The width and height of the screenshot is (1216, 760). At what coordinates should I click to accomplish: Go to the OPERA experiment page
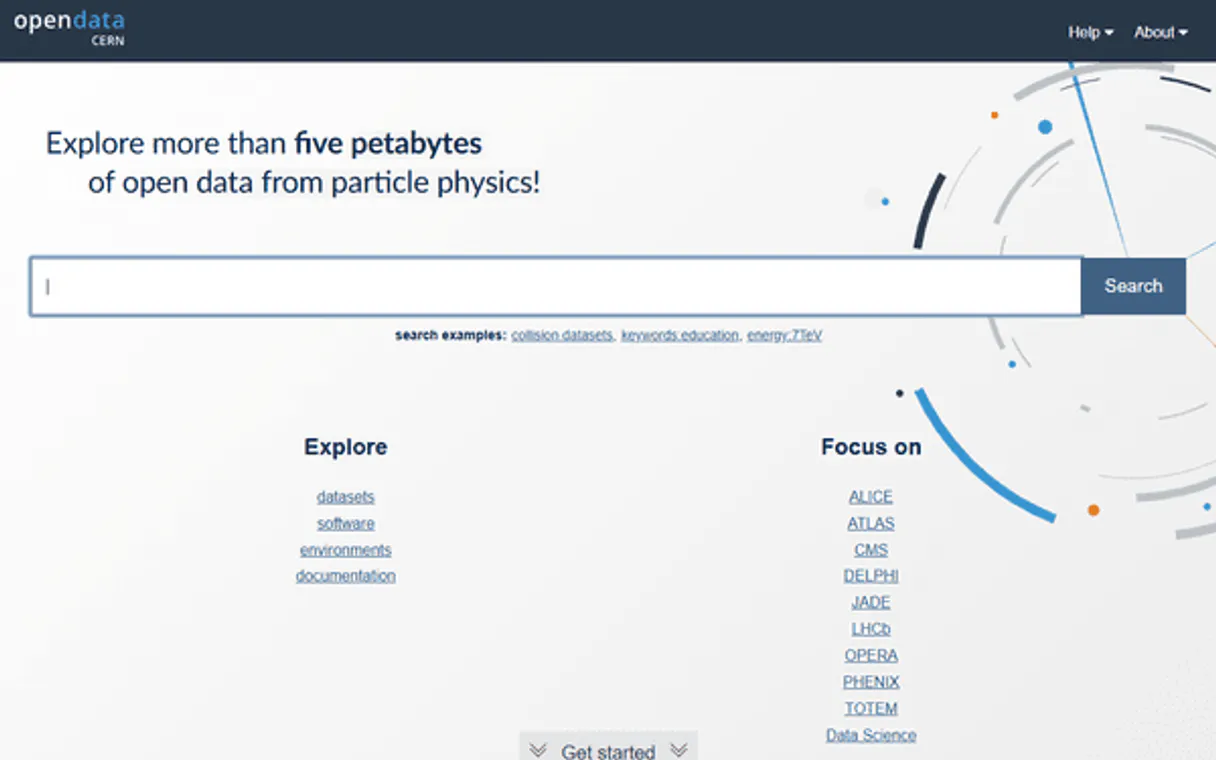pos(871,655)
